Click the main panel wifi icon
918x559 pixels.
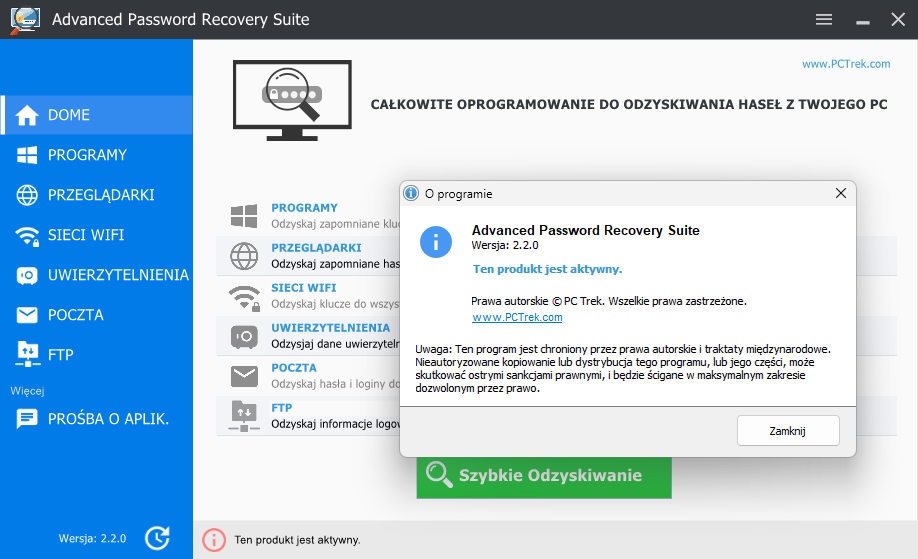point(244,298)
